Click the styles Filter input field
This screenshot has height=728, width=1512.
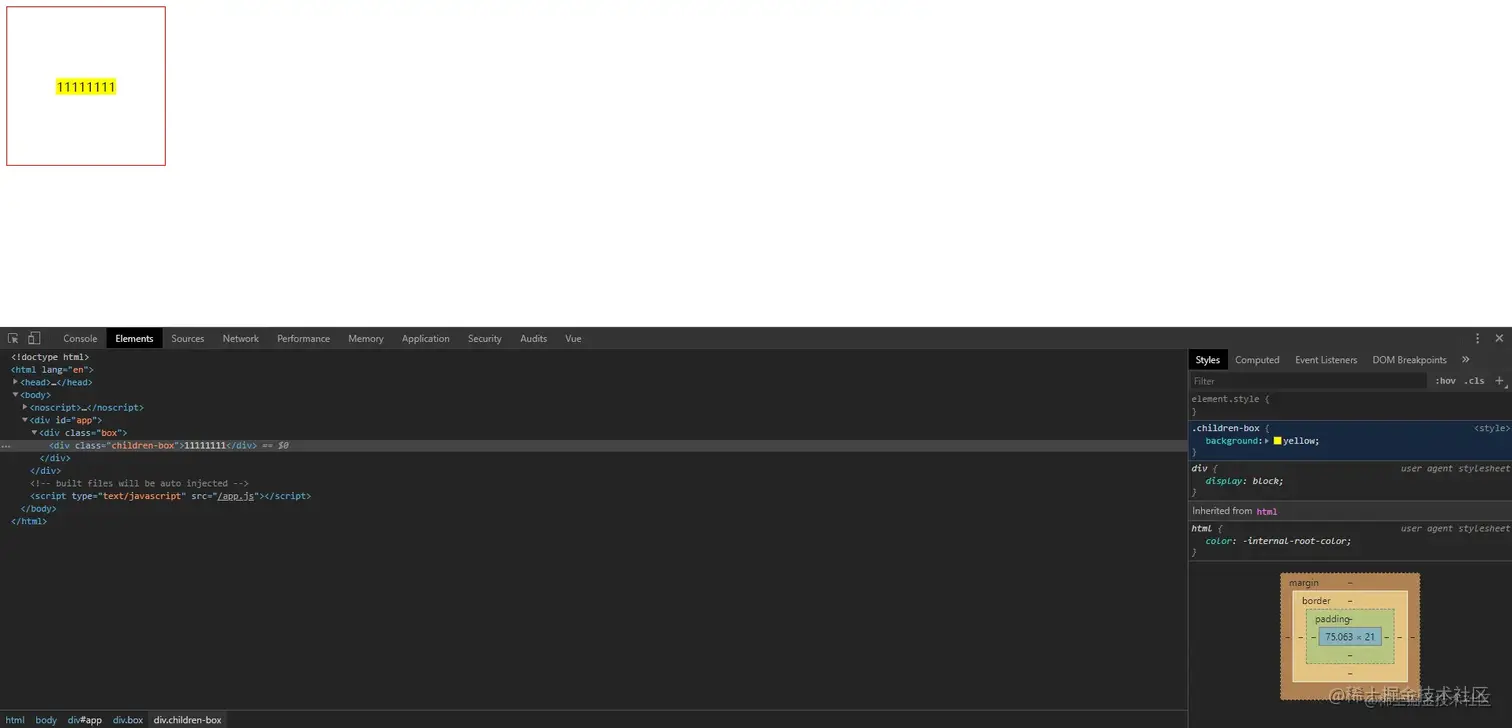coord(1308,381)
